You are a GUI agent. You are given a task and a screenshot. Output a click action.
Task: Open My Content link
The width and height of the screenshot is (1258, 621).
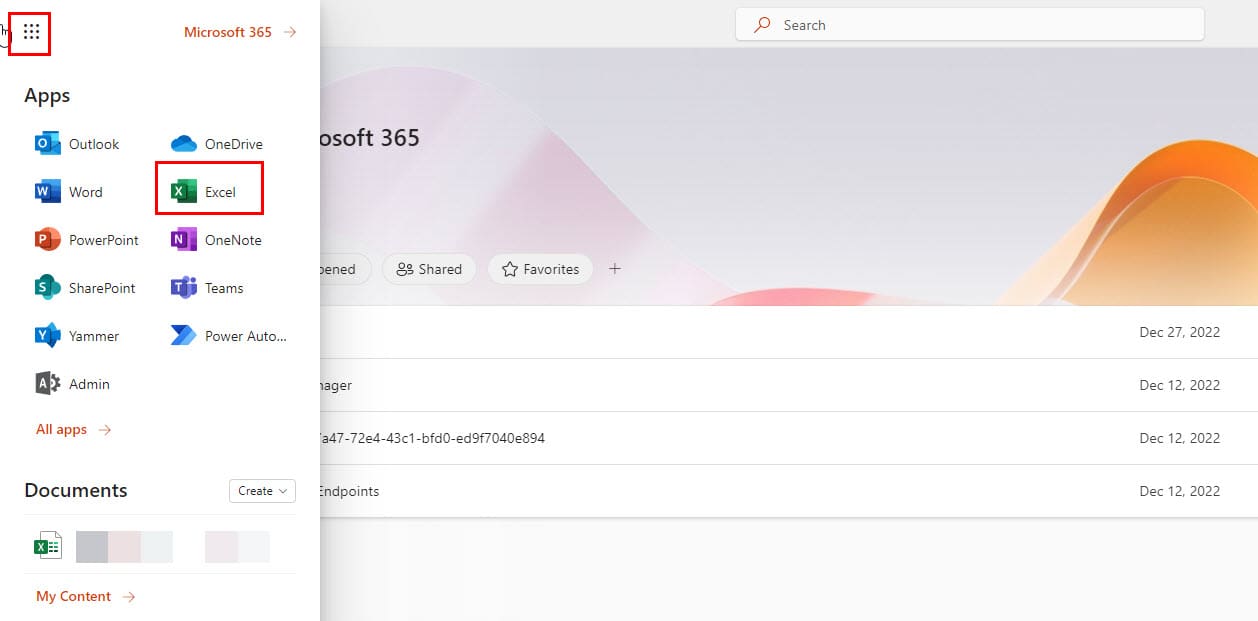coord(85,597)
